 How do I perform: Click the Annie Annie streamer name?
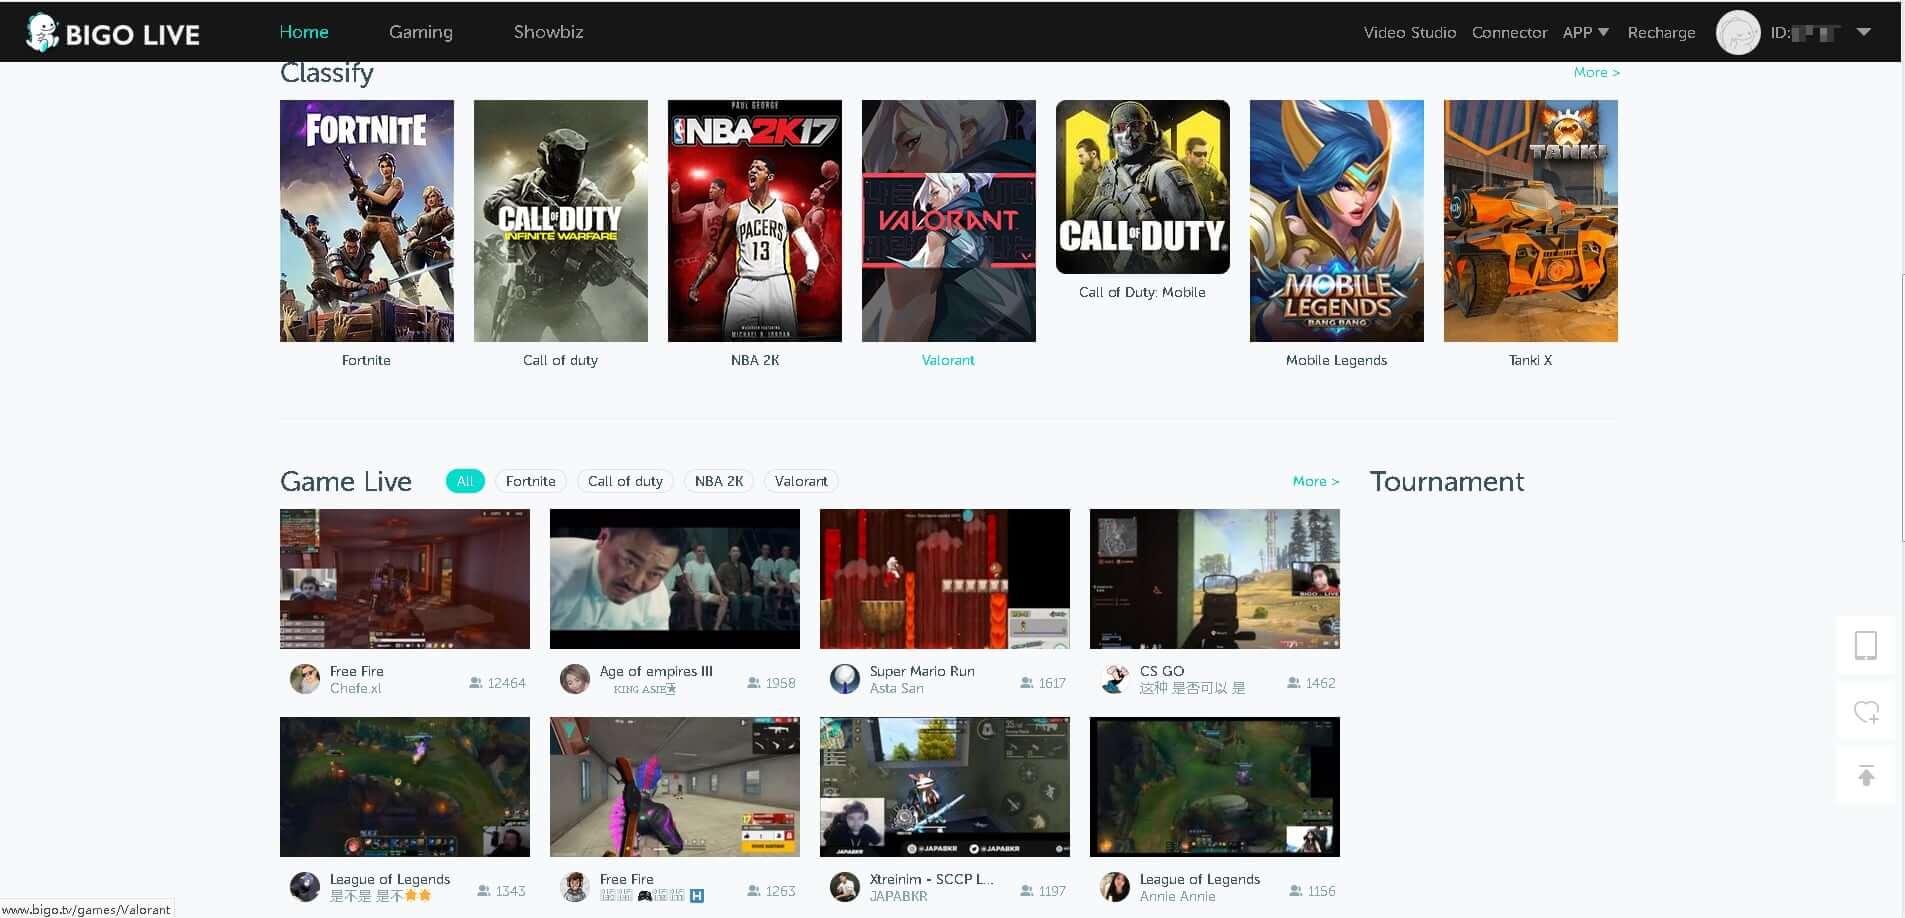point(1177,896)
